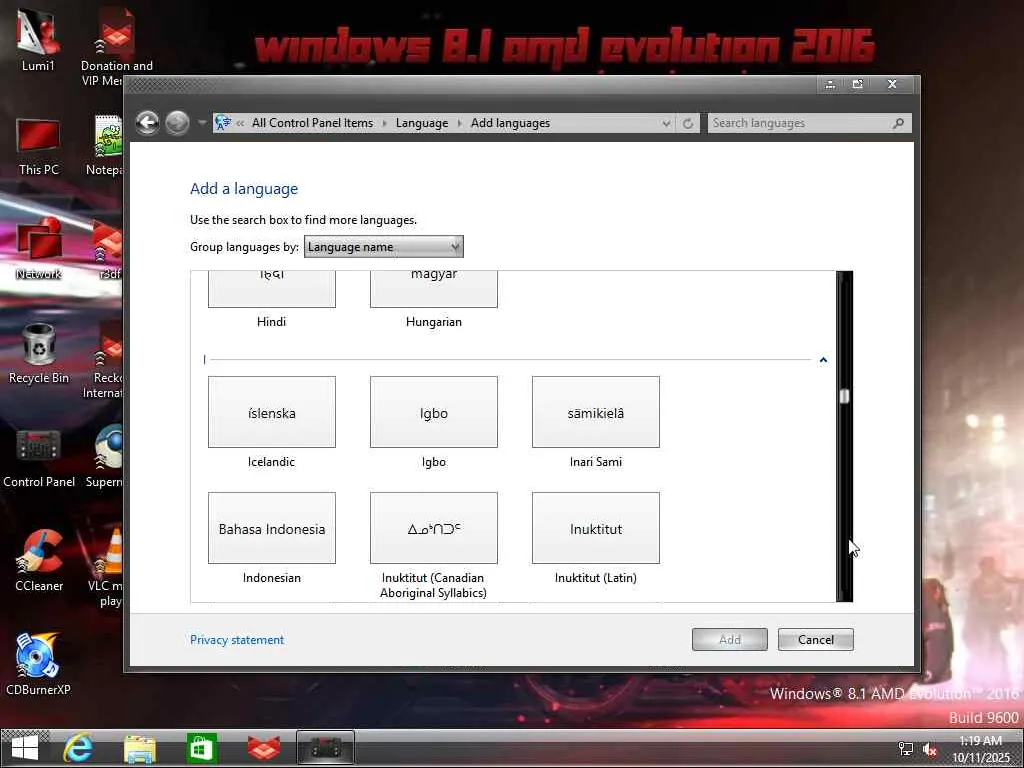Open the Recycle Bin desktop icon

[38, 354]
